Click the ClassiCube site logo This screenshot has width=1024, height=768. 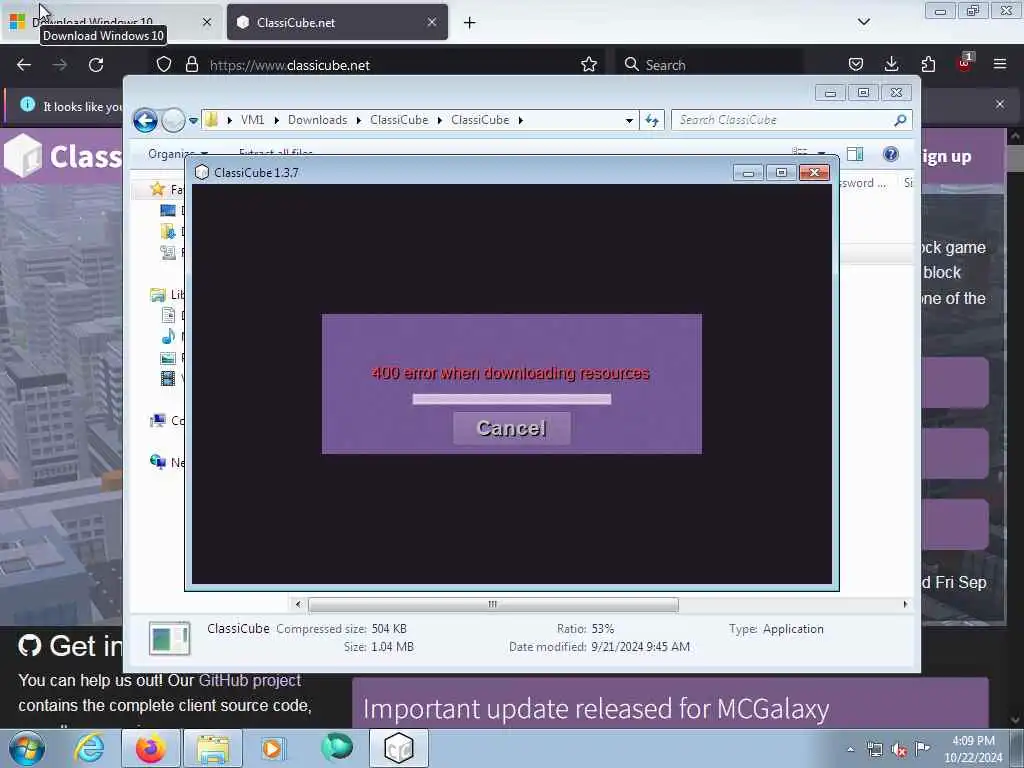tap(62, 155)
